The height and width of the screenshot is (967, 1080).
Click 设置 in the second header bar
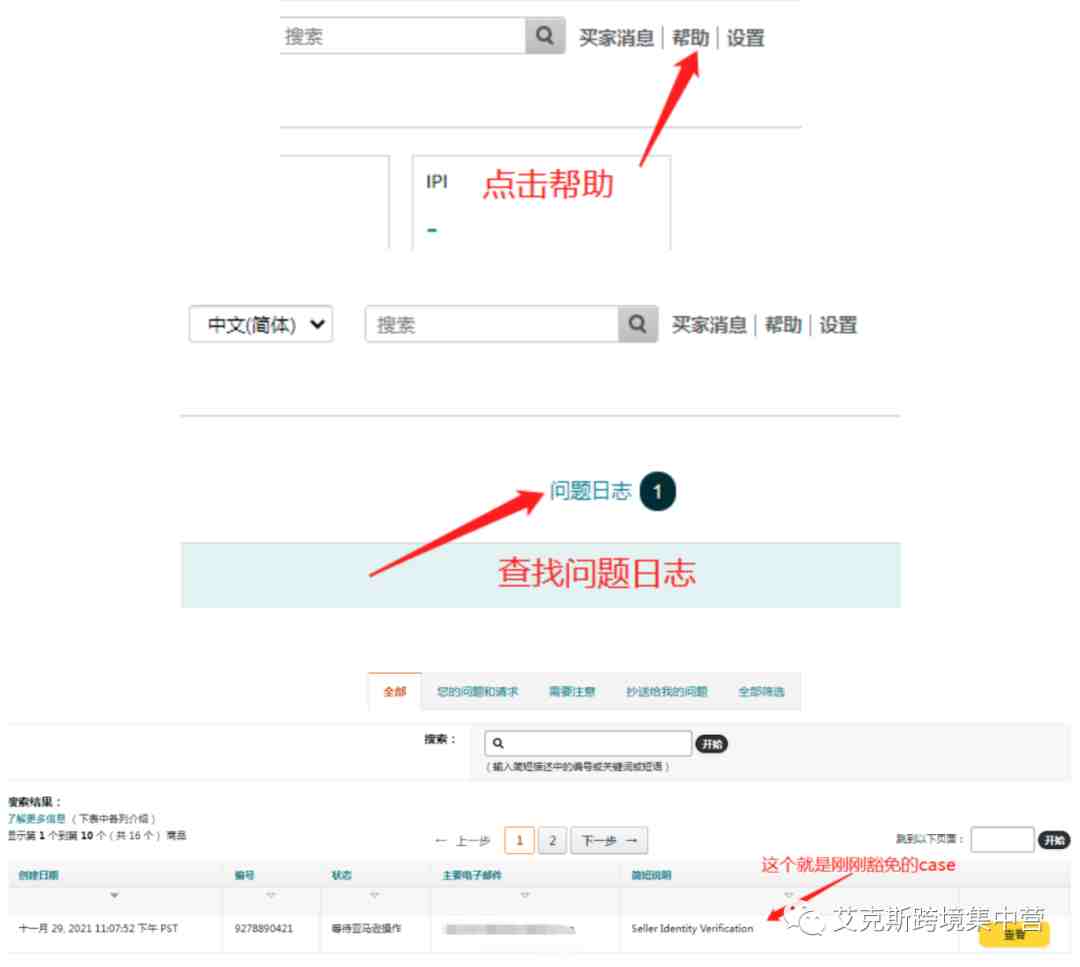[x=838, y=325]
